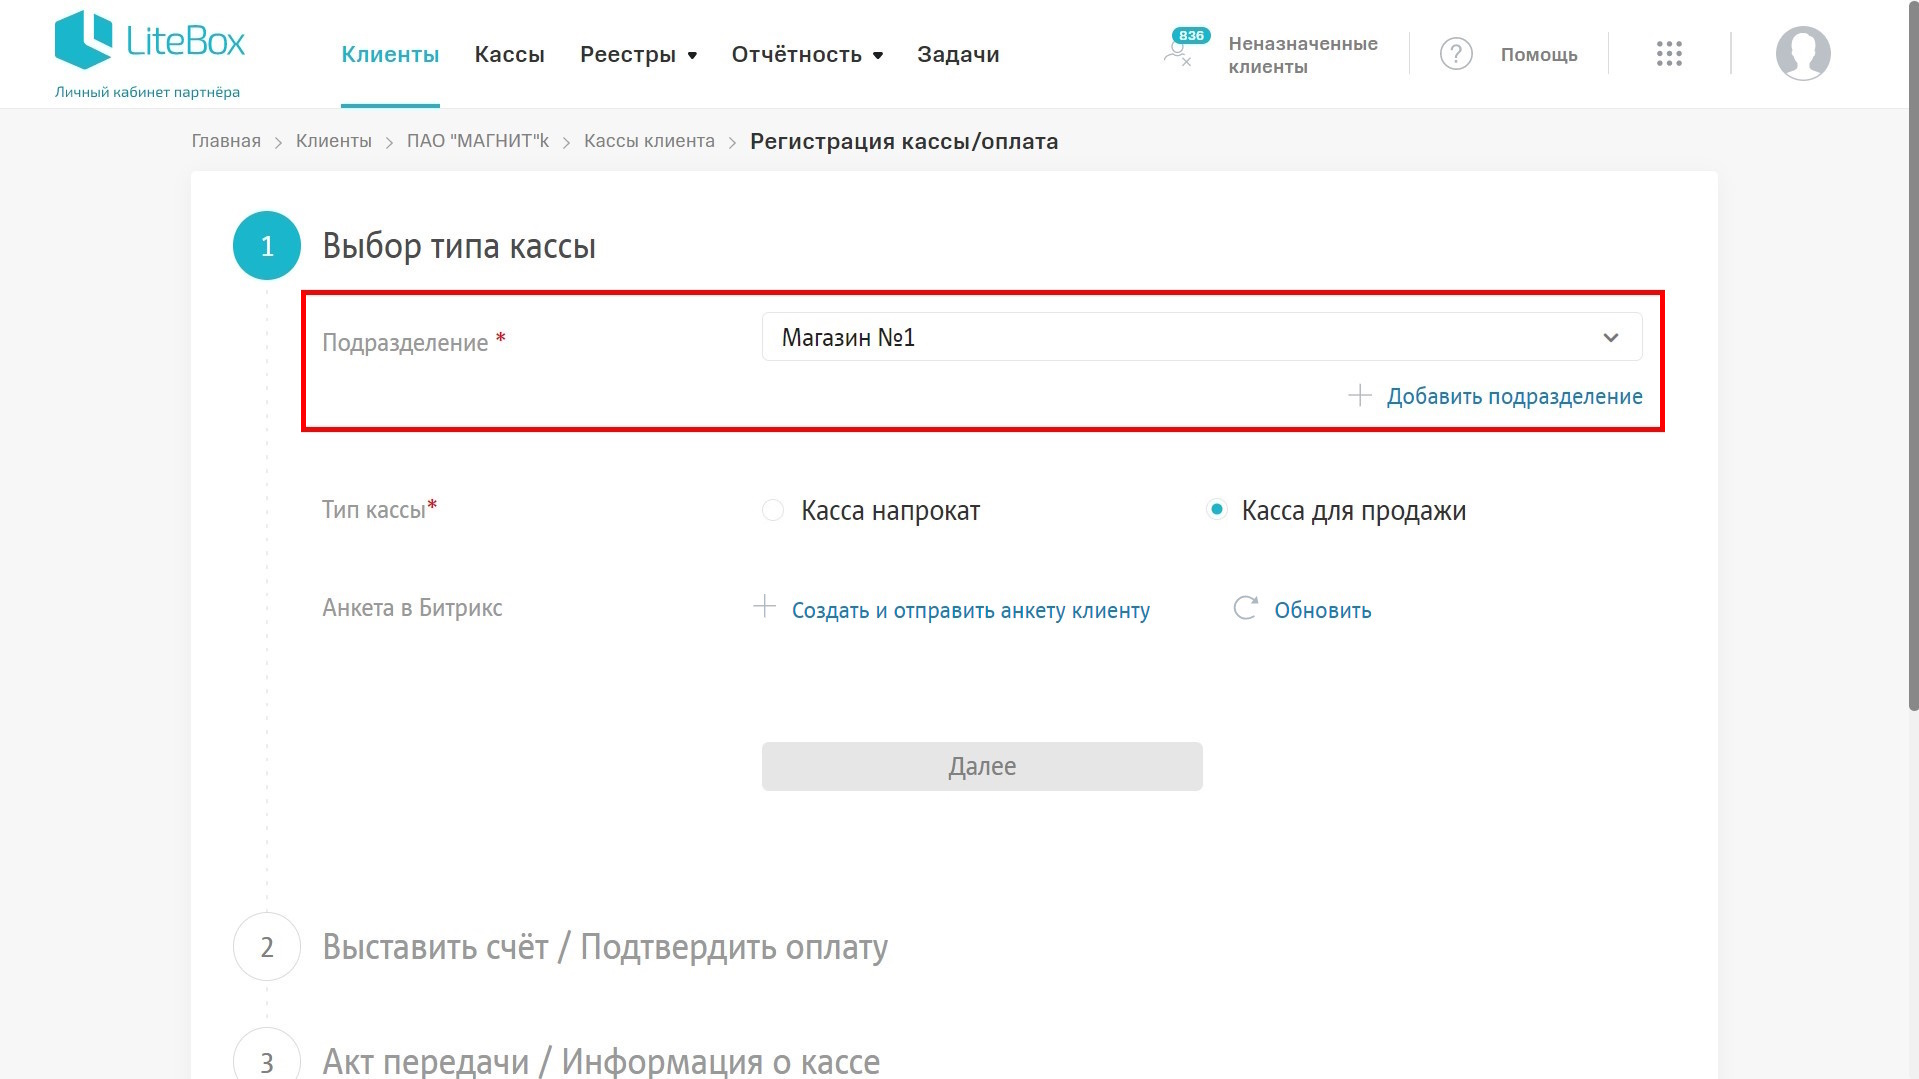Open Кассы клиента breadcrumb

click(649, 141)
